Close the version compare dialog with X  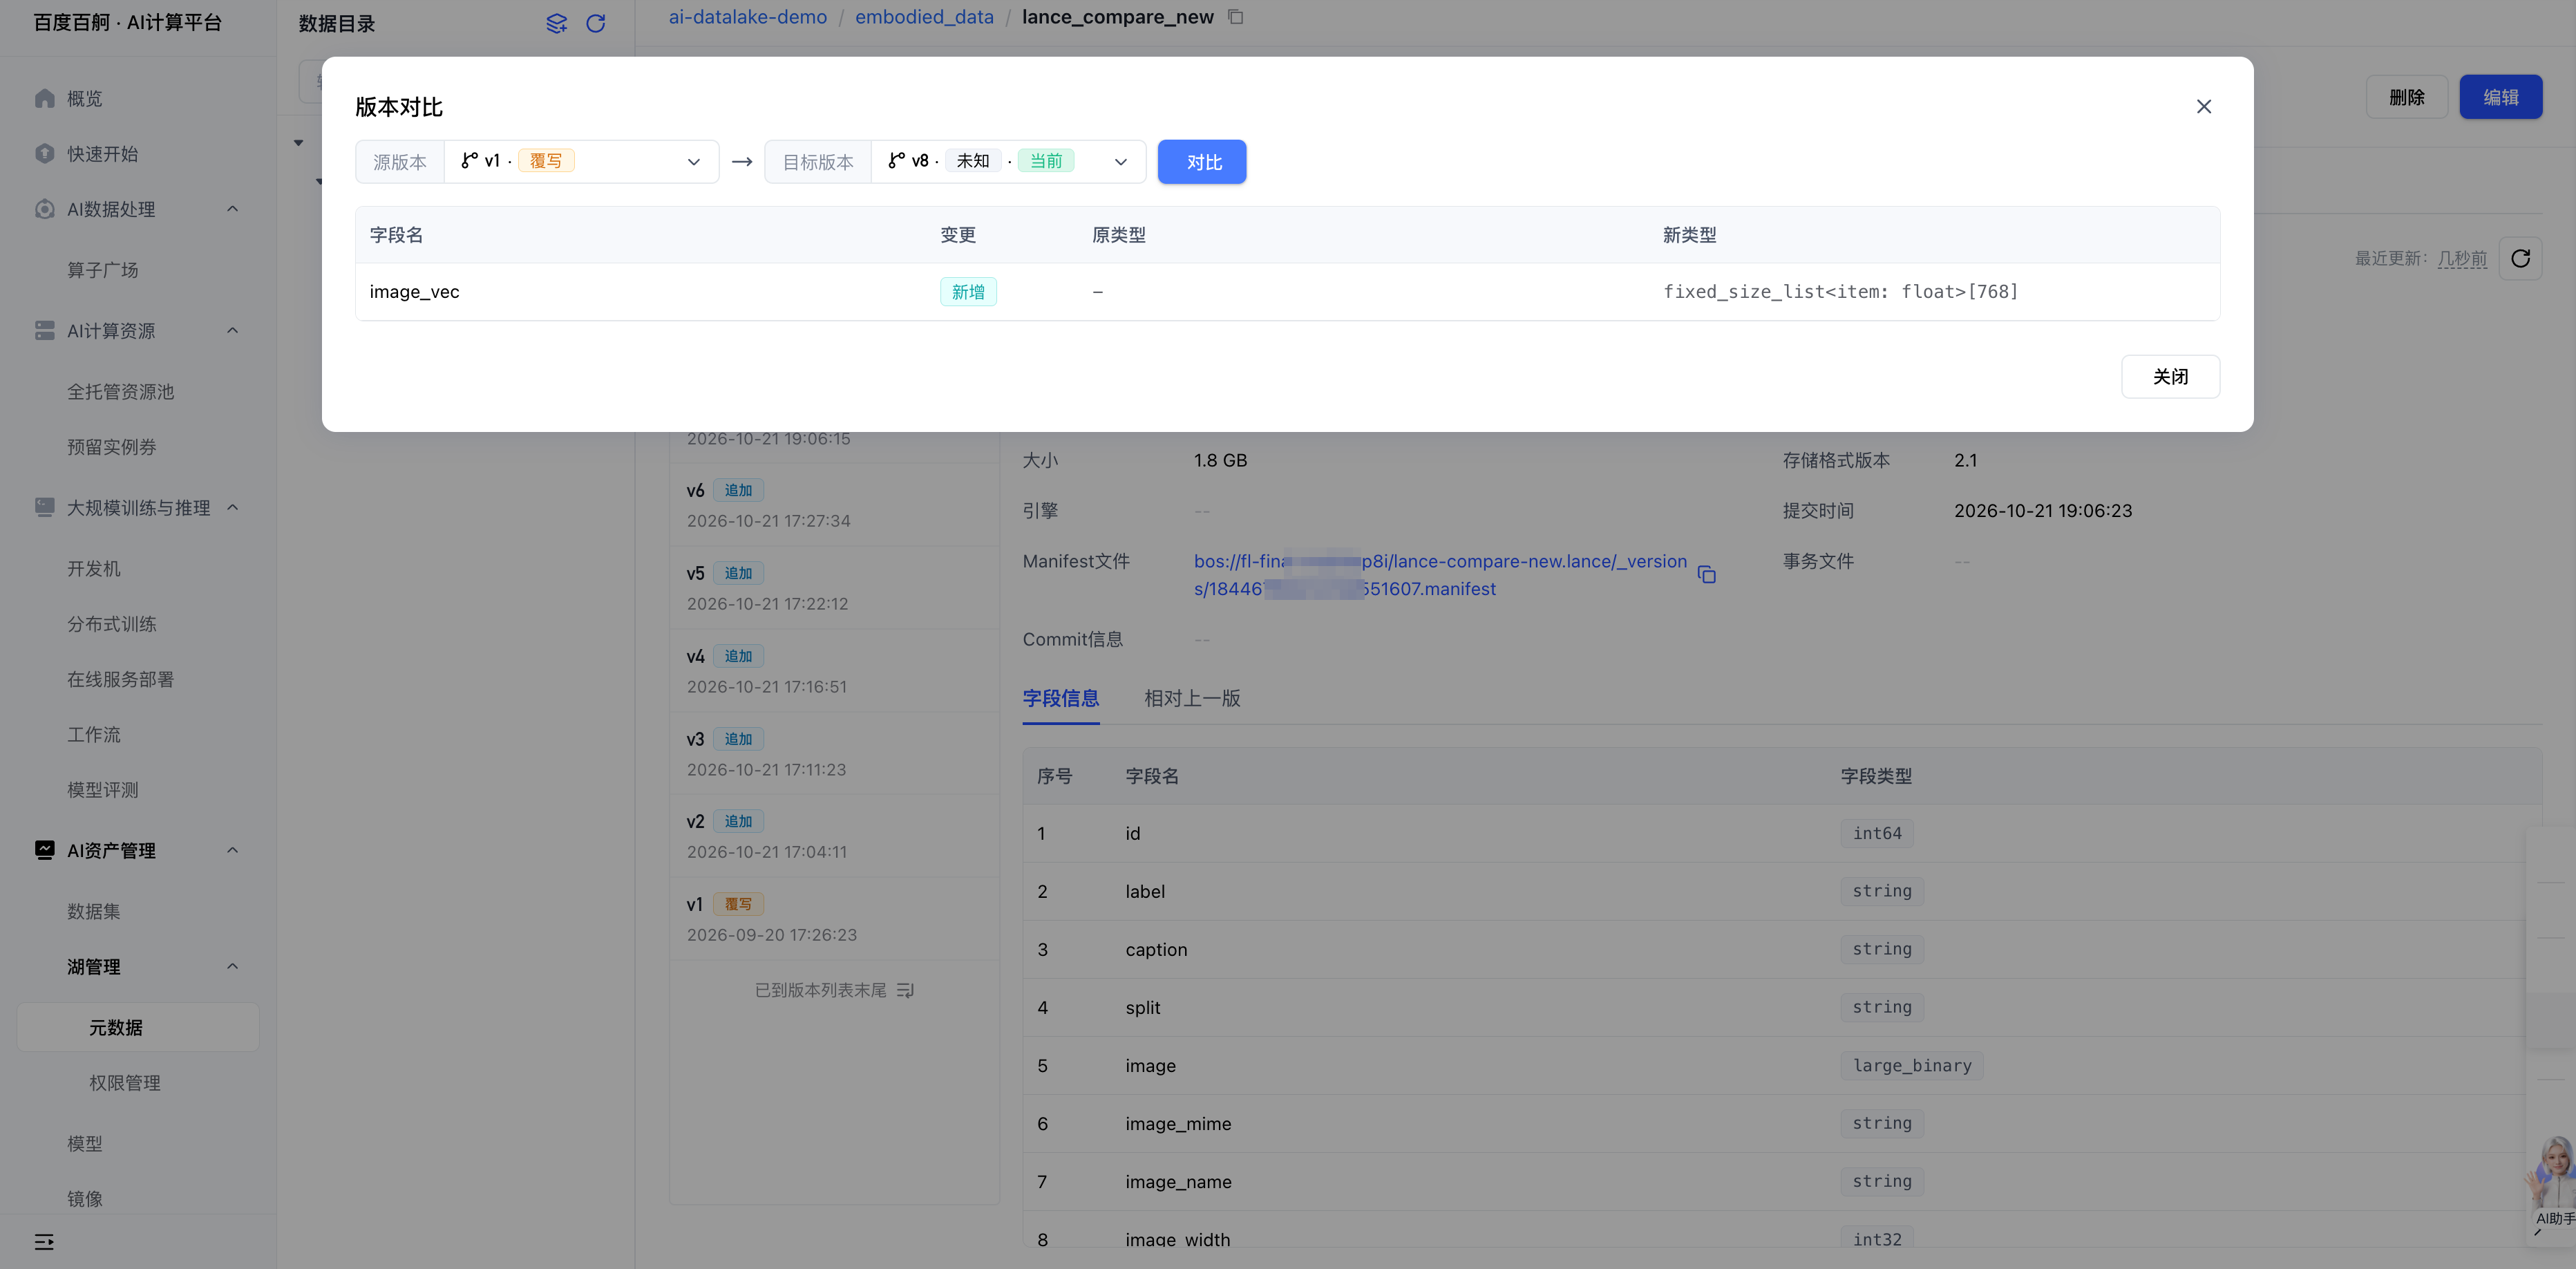[2204, 106]
